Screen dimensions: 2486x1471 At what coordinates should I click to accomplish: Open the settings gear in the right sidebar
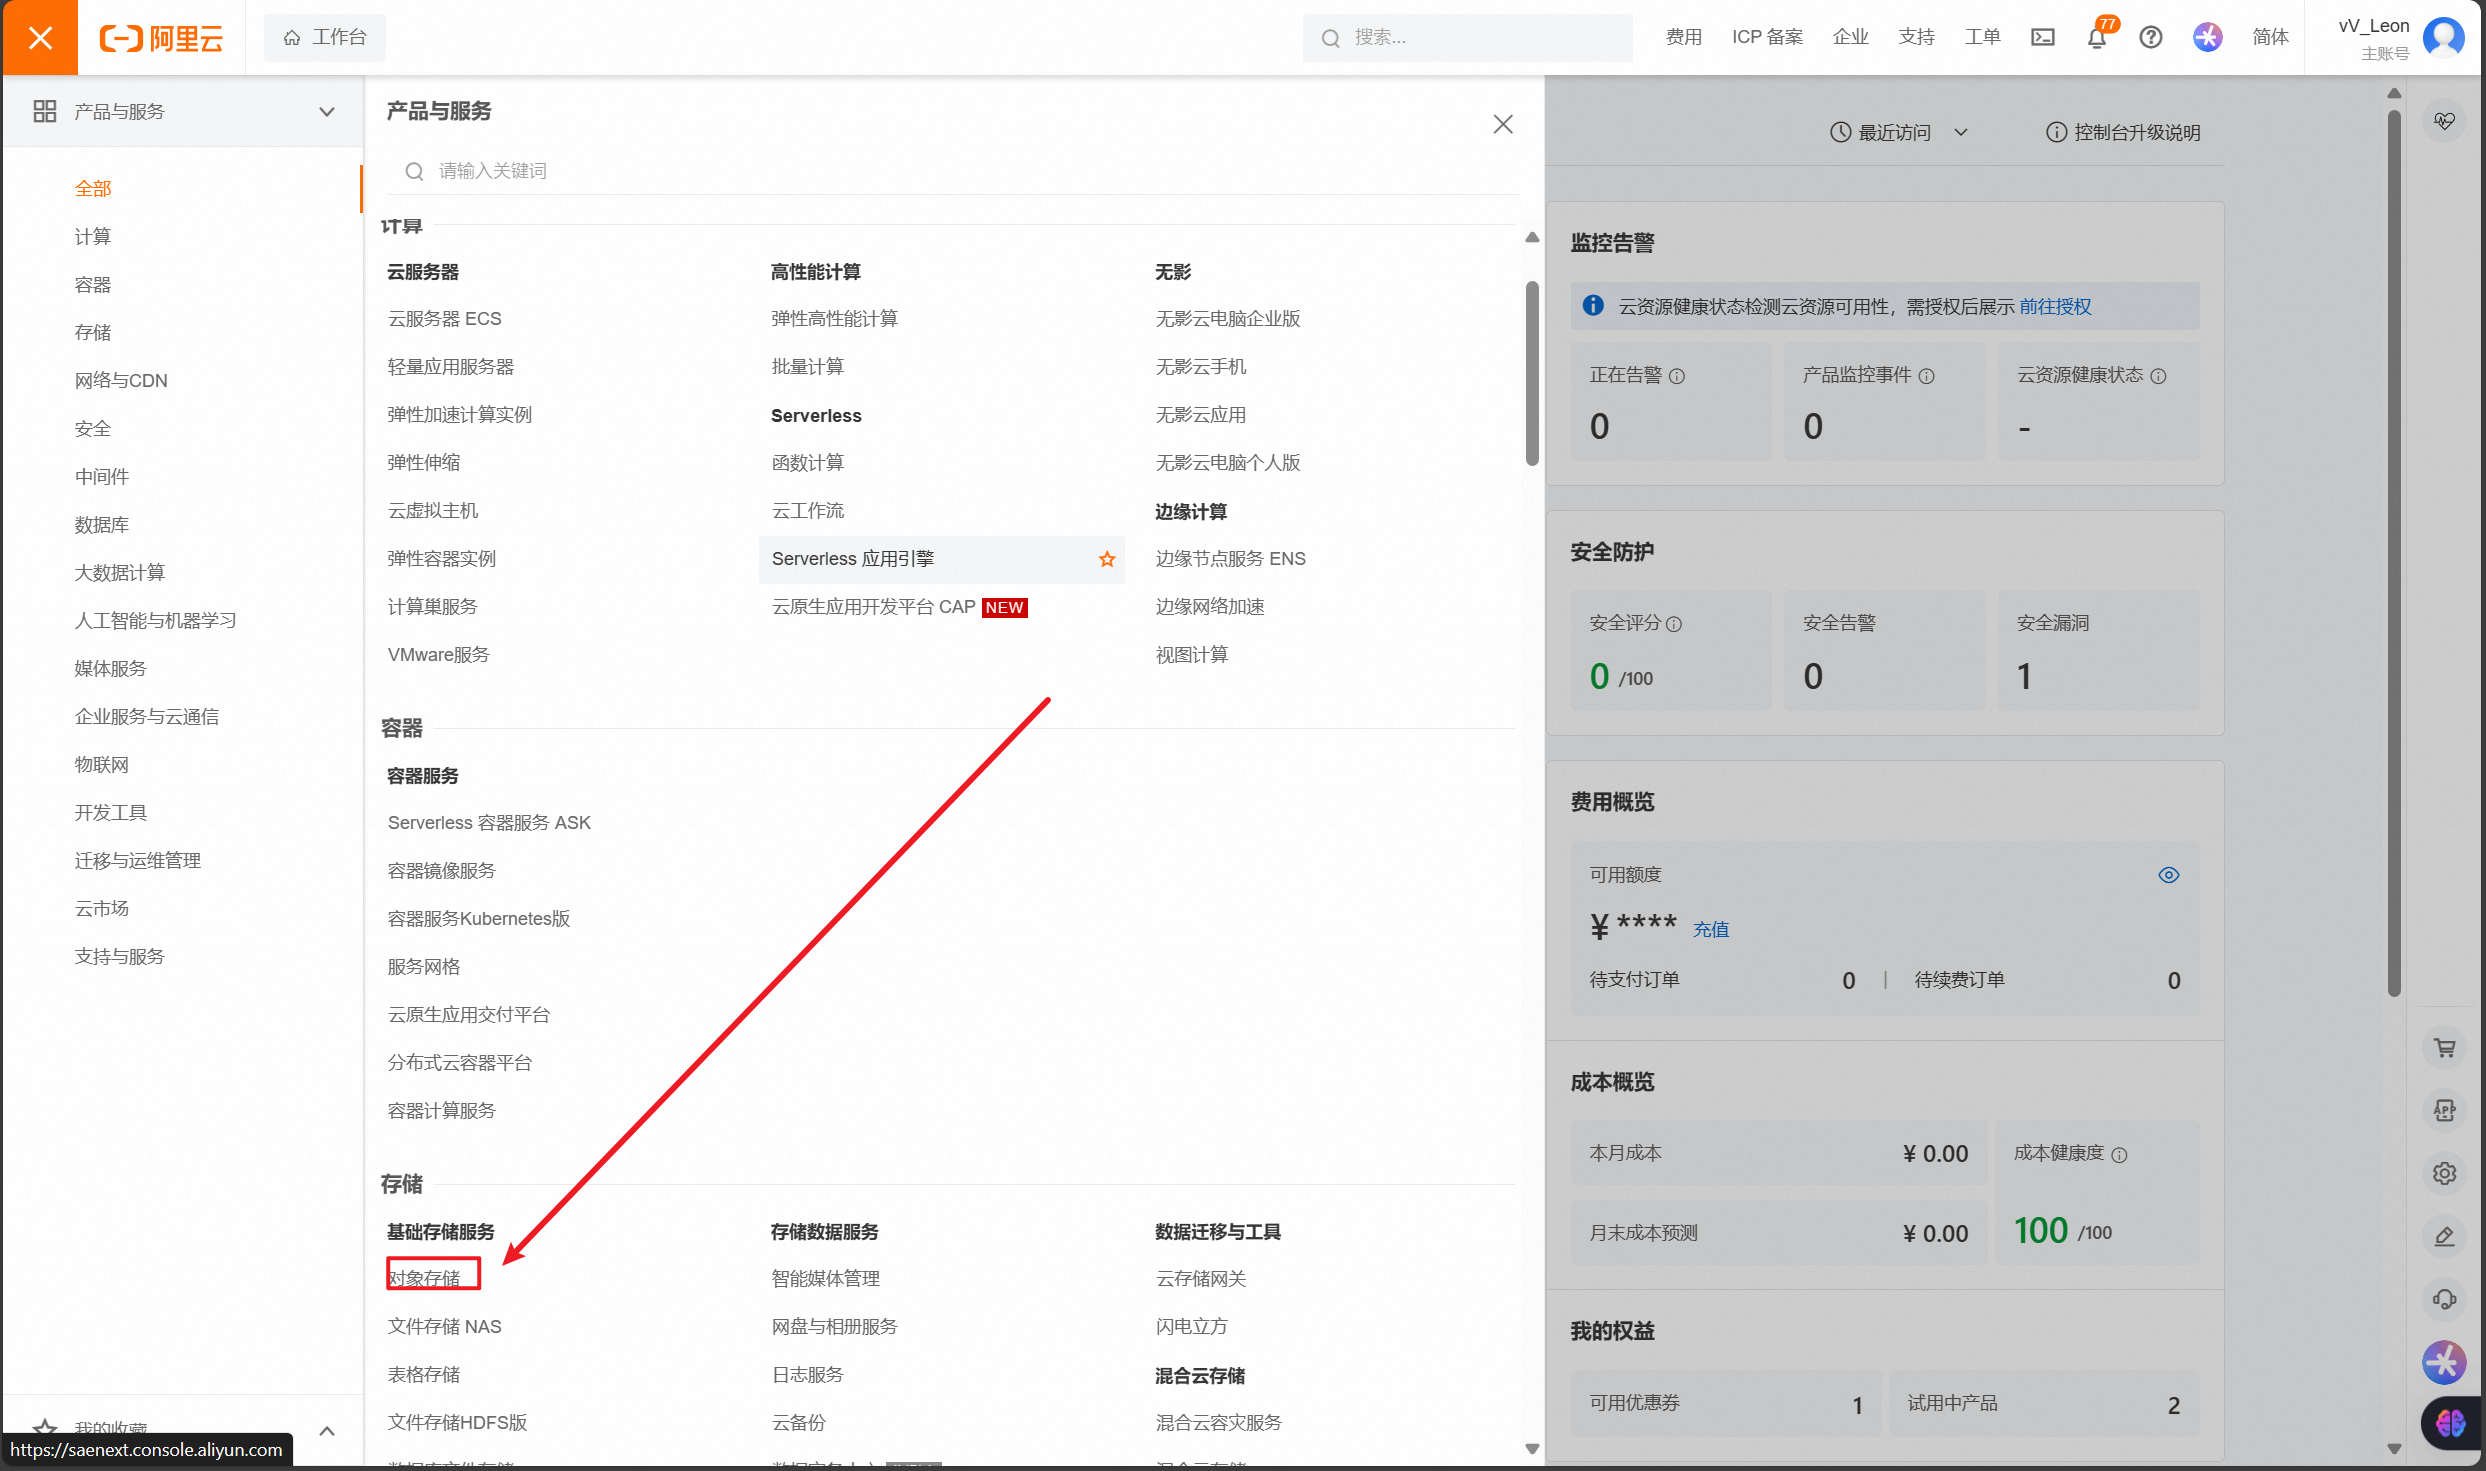coord(2445,1173)
